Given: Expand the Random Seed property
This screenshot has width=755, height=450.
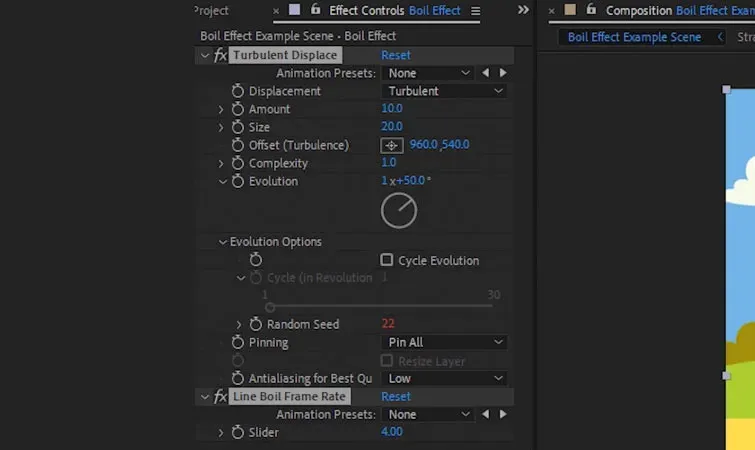Looking at the screenshot, I should click(239, 324).
